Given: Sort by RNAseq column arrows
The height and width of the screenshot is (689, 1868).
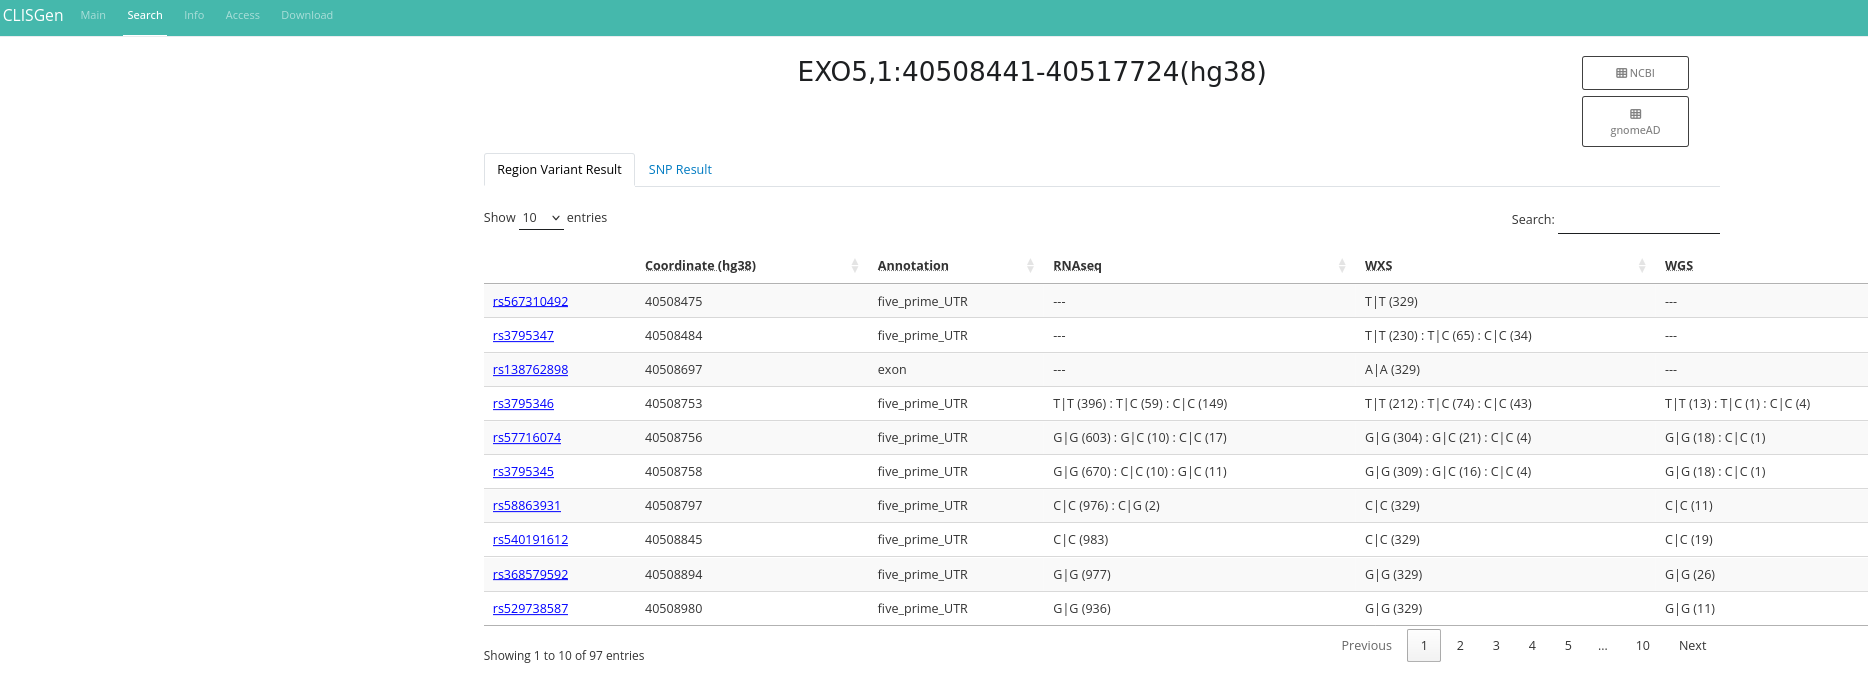Looking at the screenshot, I should tap(1341, 266).
